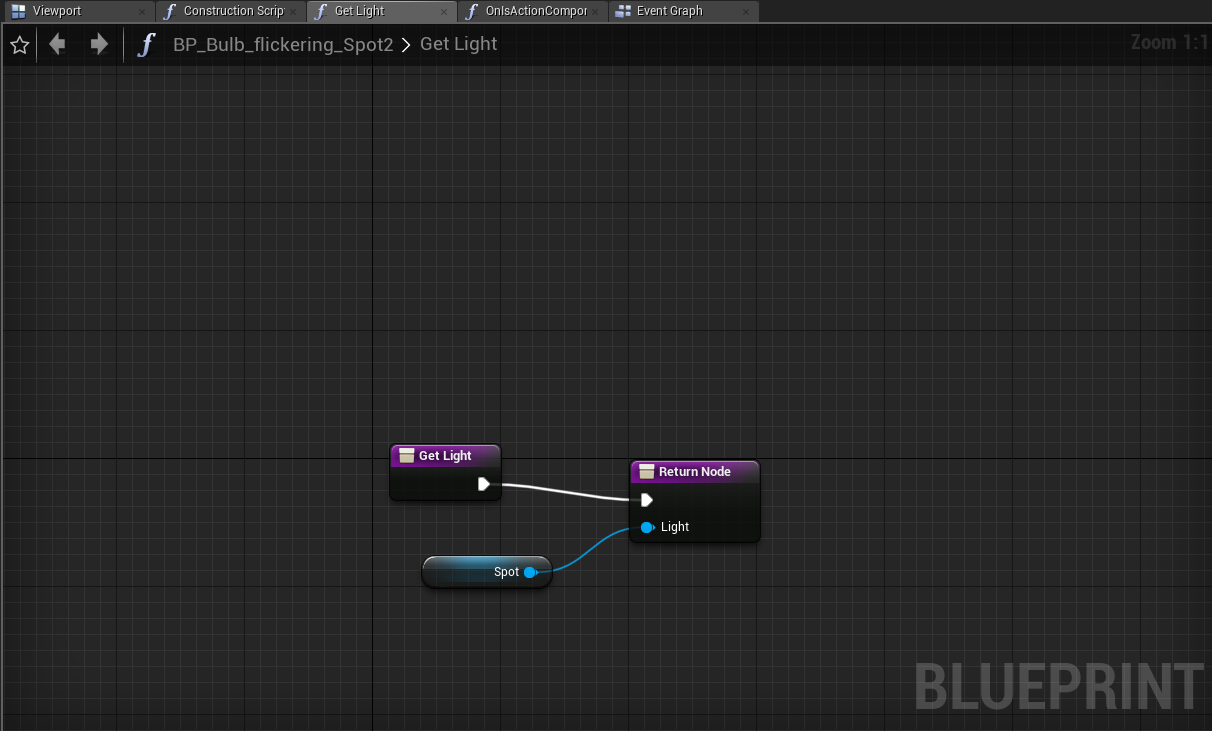Click the Spot variable output pin

(530, 572)
